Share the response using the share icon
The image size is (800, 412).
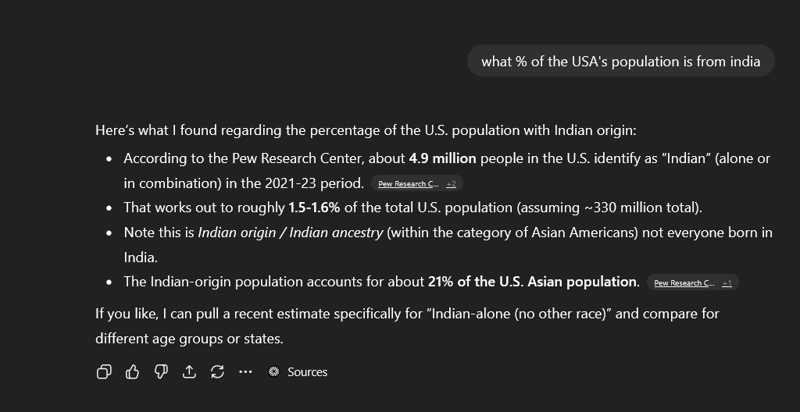coord(189,372)
